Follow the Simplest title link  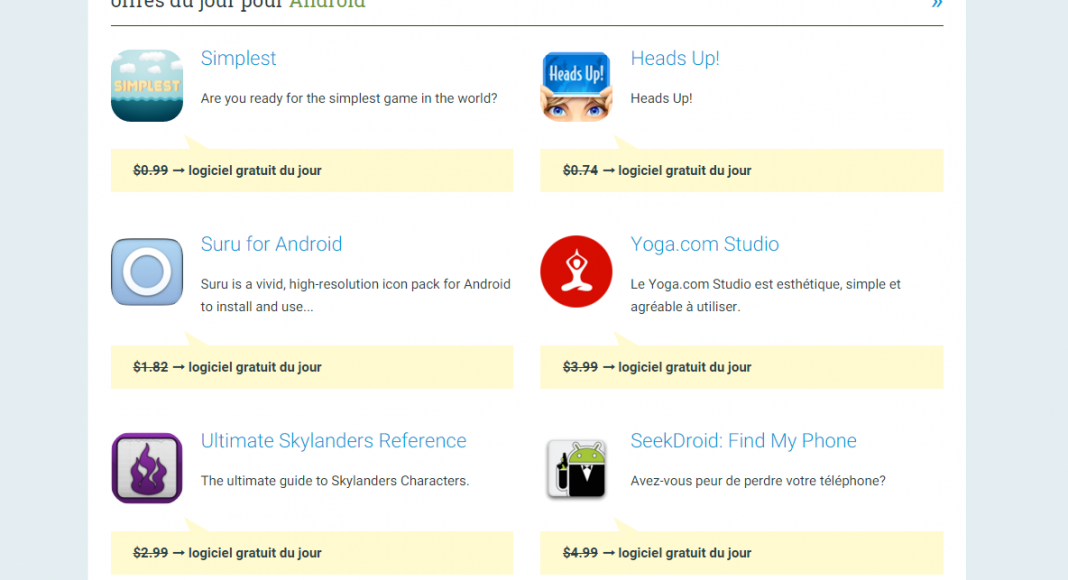238,59
